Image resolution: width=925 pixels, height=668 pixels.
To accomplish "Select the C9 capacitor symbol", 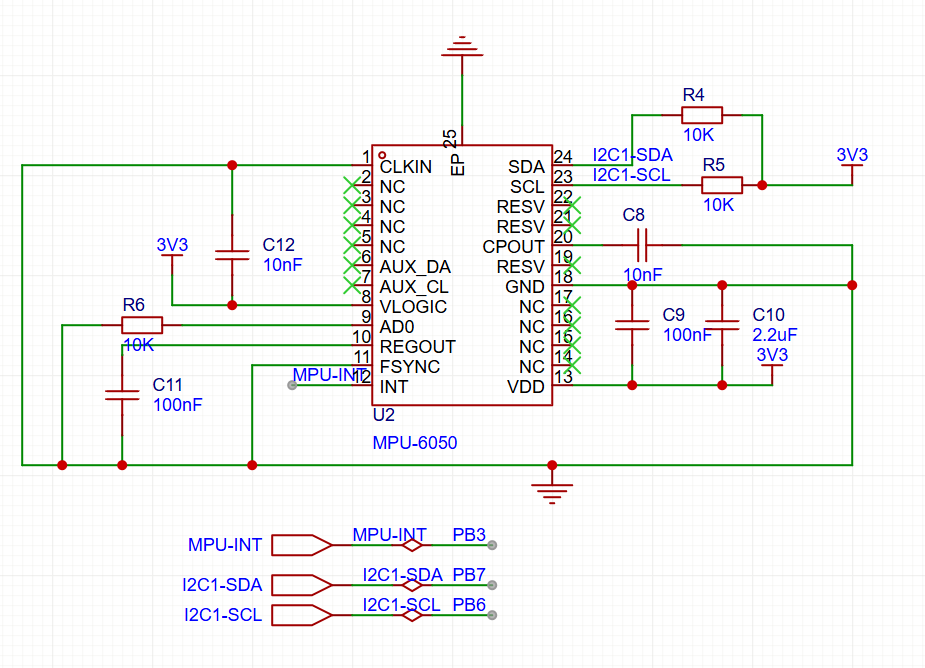I will tap(632, 324).
